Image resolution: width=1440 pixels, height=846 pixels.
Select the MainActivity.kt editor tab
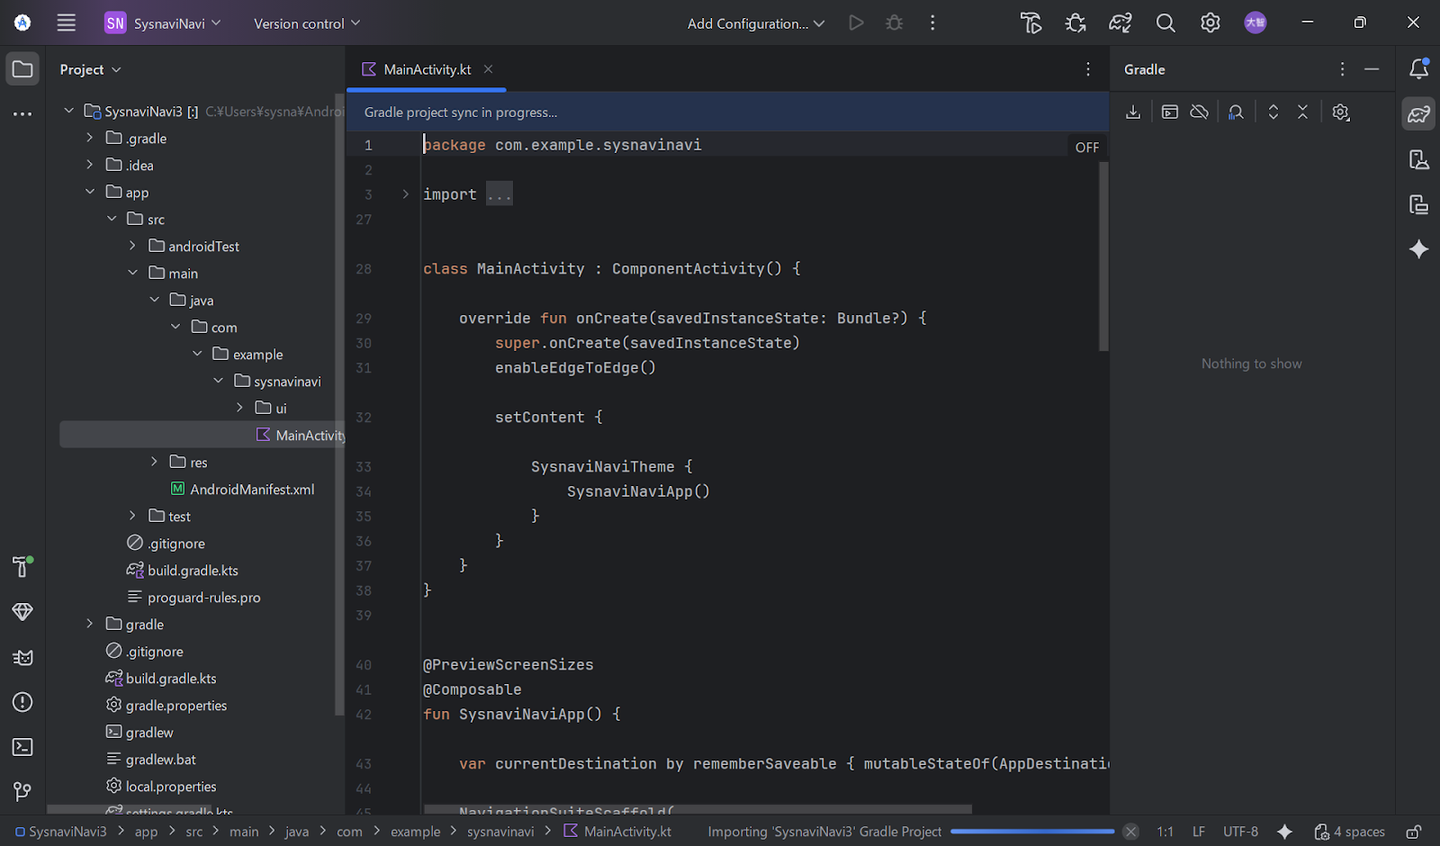(x=426, y=69)
